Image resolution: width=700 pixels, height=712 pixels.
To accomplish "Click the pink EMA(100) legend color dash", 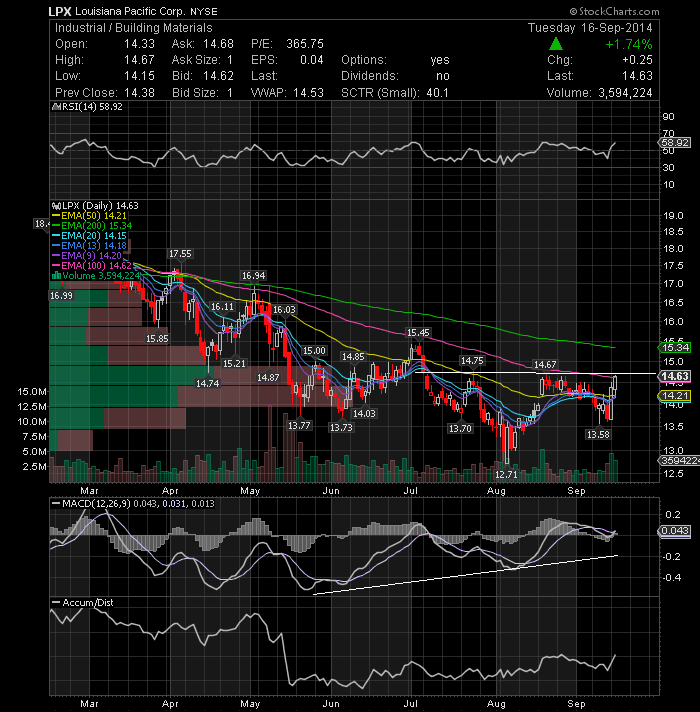I will point(56,266).
